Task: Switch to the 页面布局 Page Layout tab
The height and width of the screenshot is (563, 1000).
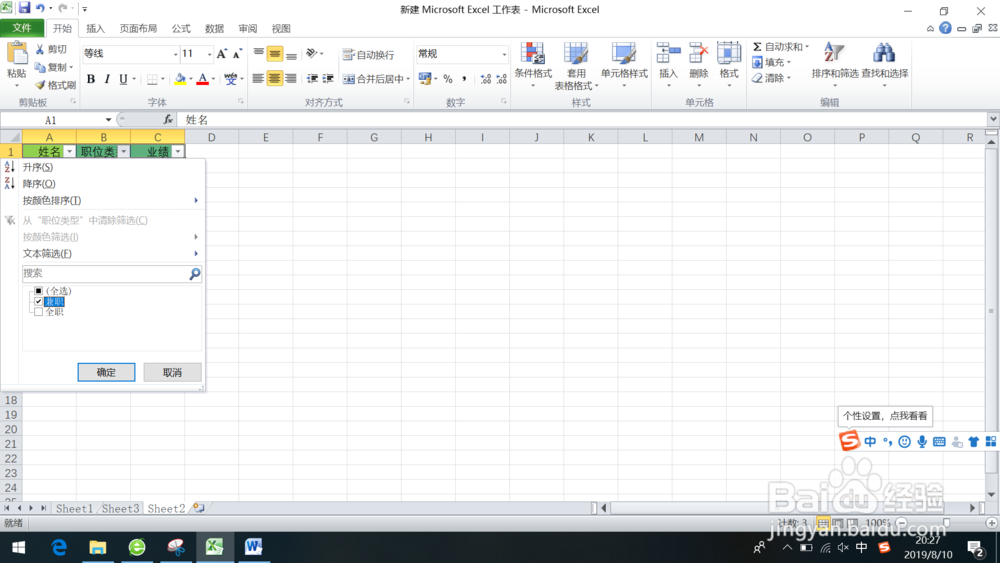Action: (x=138, y=29)
